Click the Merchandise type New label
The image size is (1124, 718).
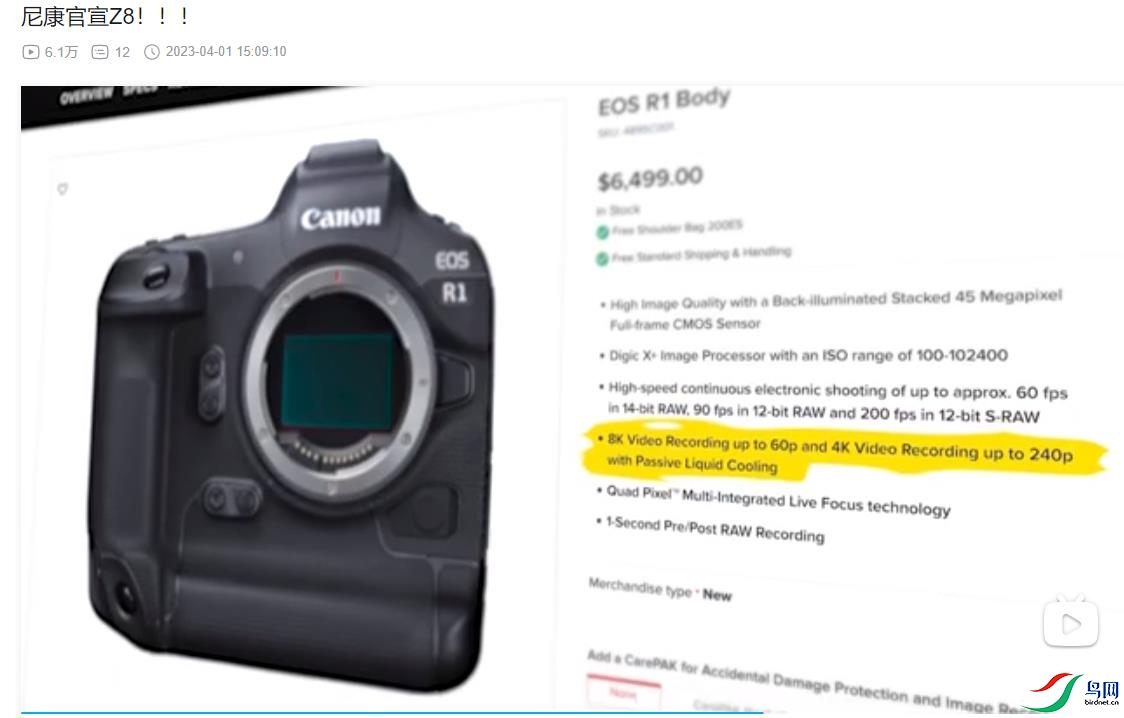coord(660,589)
